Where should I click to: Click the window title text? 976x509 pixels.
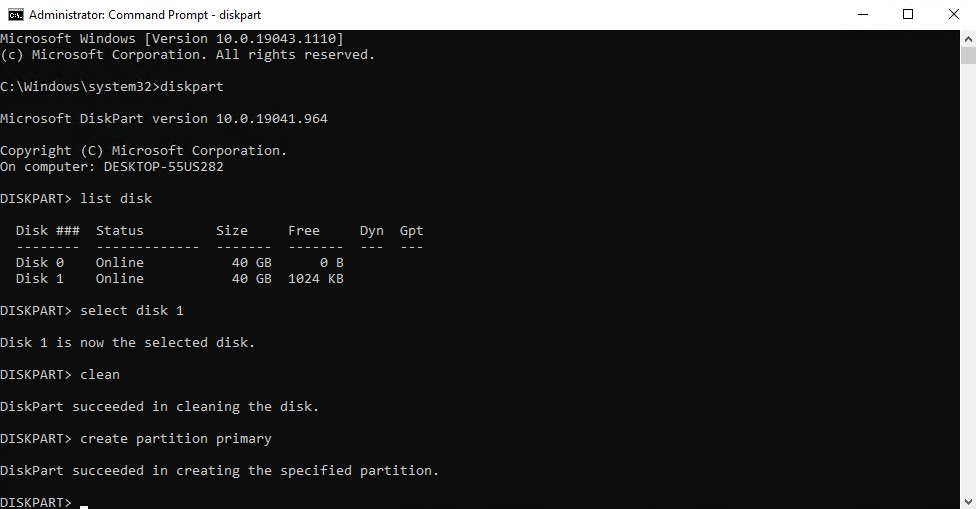pos(145,14)
